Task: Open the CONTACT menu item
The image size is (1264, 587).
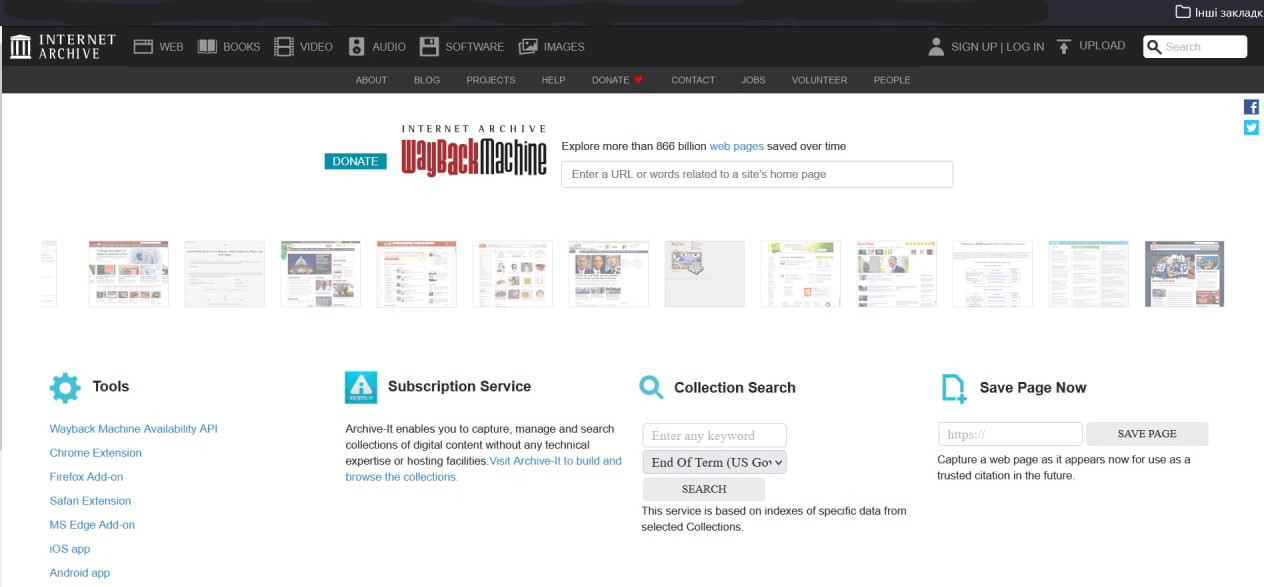Action: [x=693, y=80]
